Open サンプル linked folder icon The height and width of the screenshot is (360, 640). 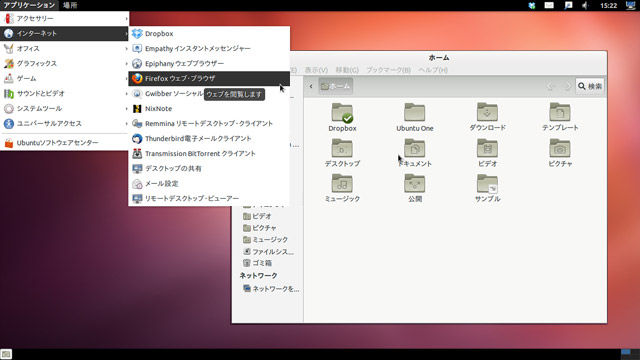[487, 188]
